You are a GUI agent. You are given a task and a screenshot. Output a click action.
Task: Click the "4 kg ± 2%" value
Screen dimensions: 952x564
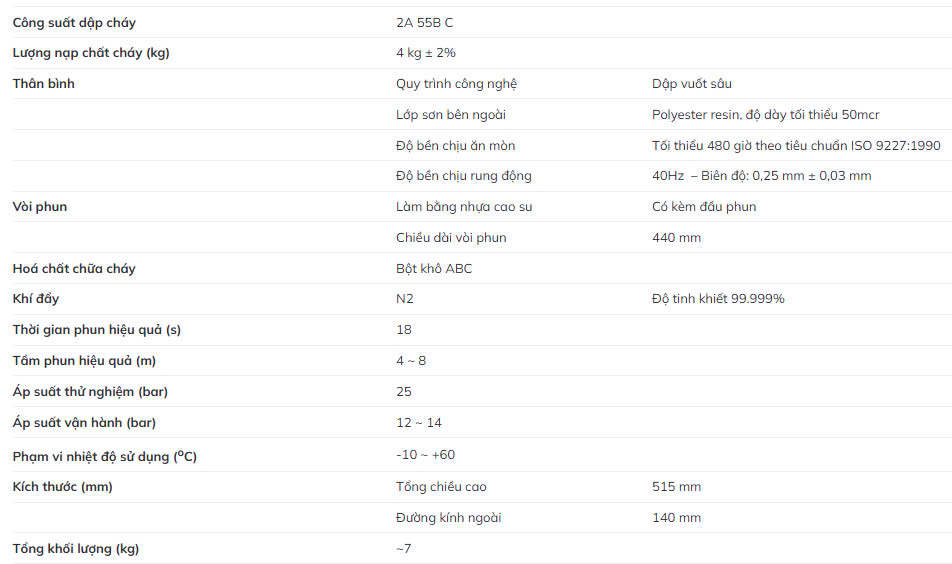[x=426, y=53]
